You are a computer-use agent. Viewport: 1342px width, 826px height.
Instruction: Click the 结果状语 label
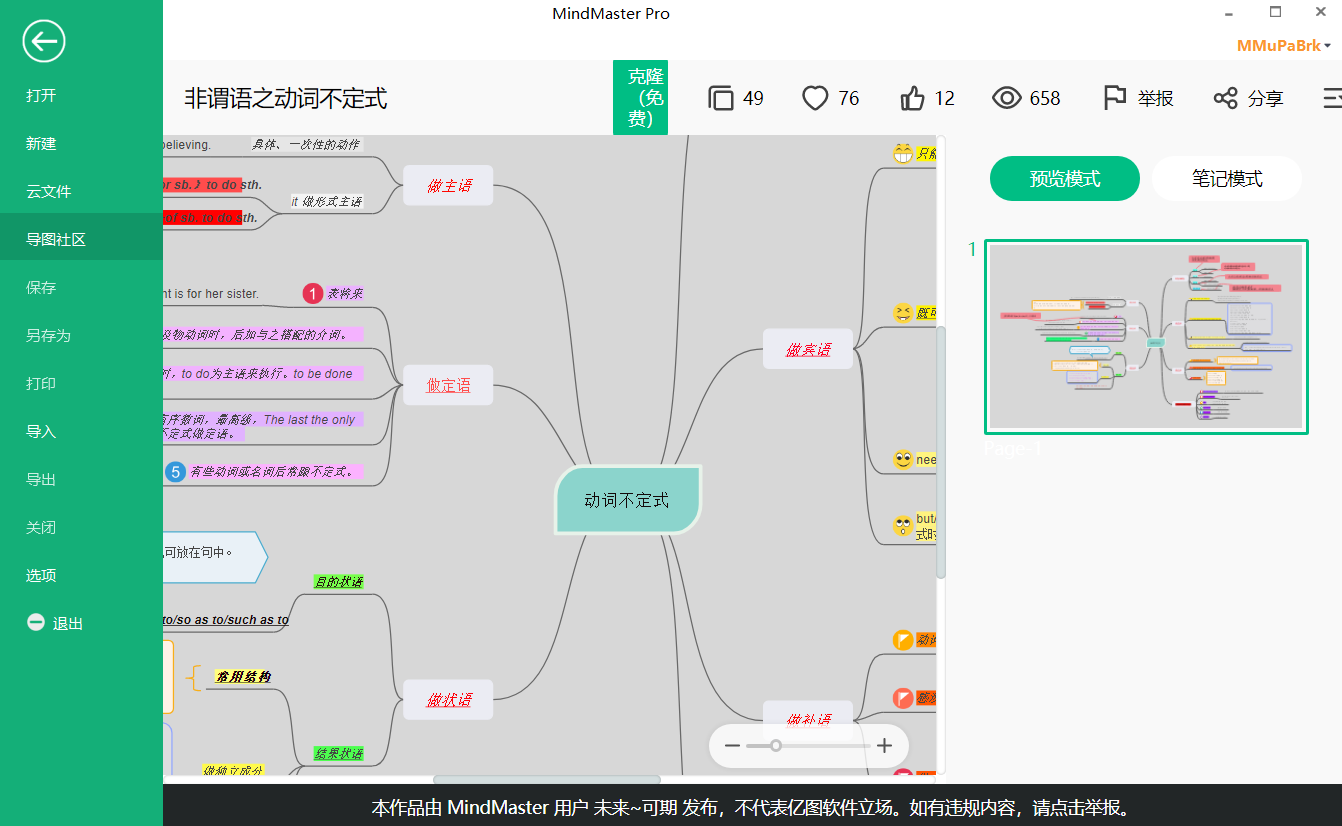click(x=338, y=753)
